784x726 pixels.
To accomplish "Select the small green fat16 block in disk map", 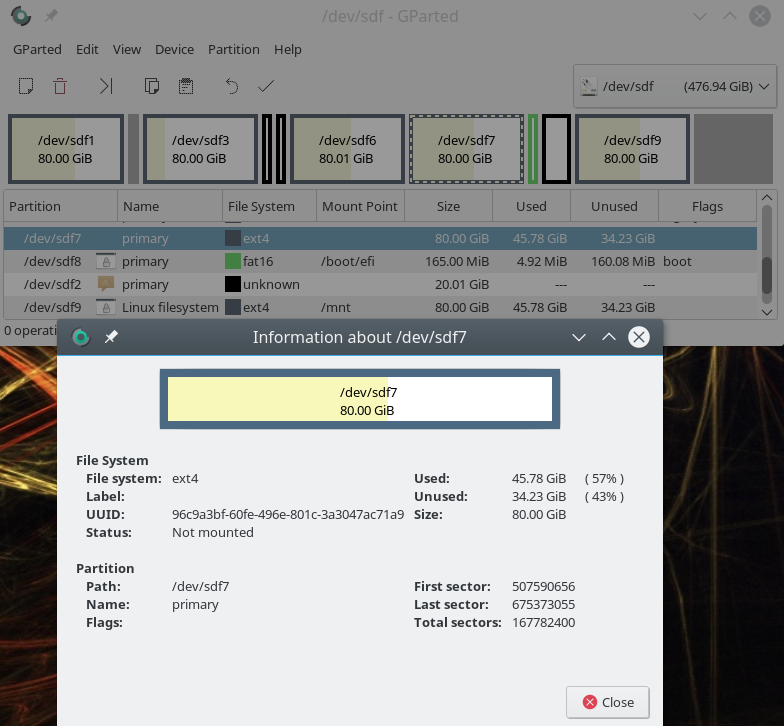I will click(x=533, y=149).
